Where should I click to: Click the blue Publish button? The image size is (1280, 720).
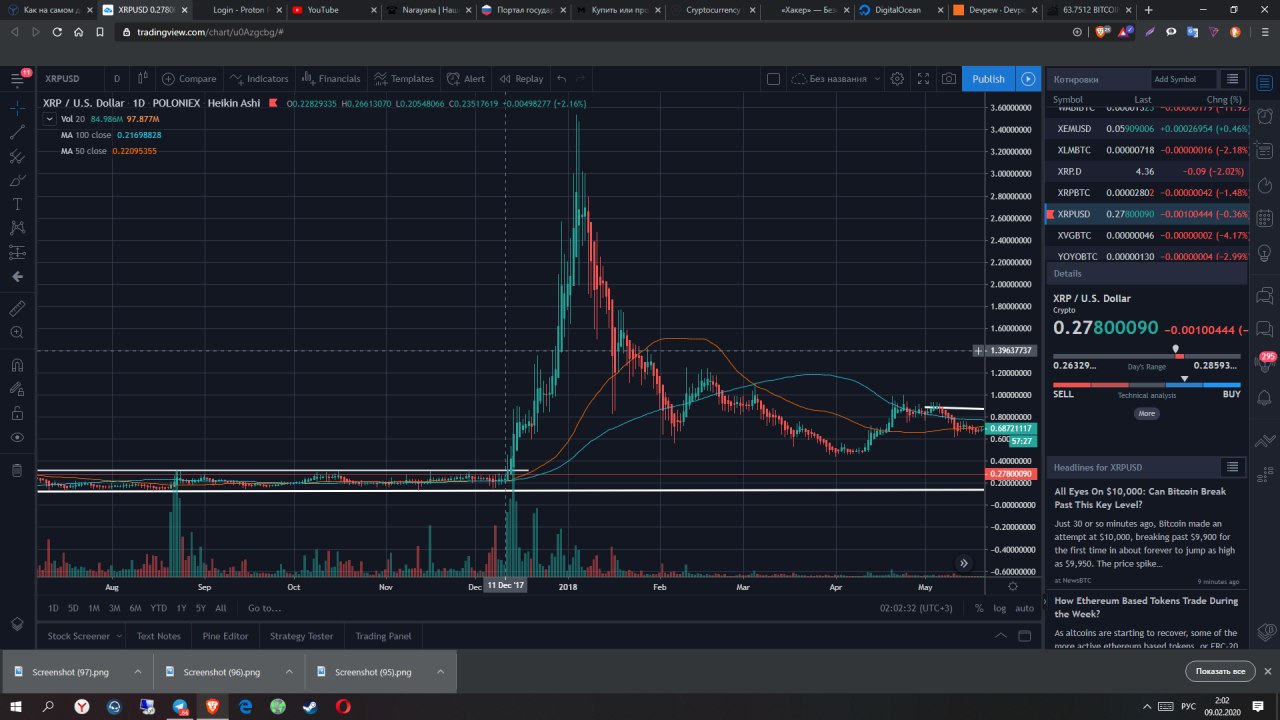click(988, 79)
